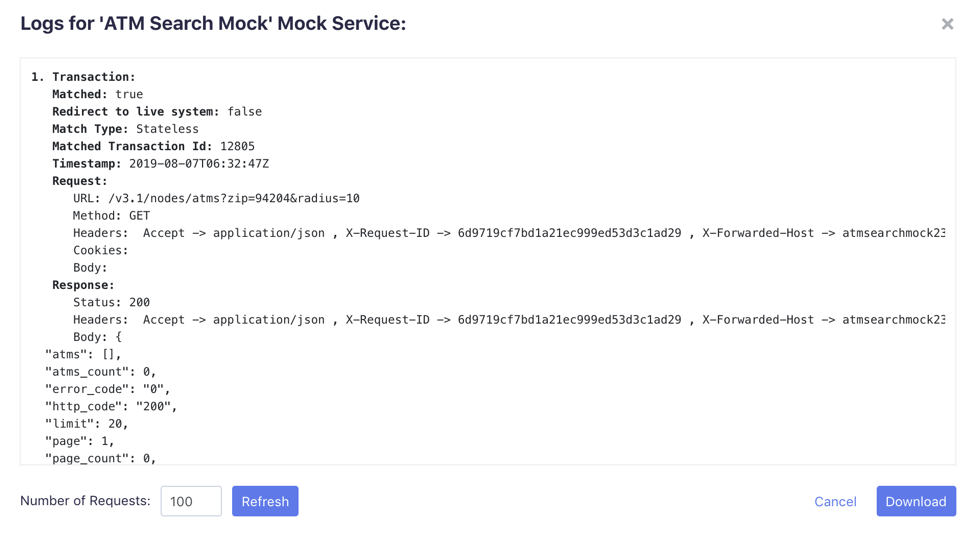Select the '"limit": 20,' line
Viewport: 974px width, 533px height.
click(x=86, y=424)
